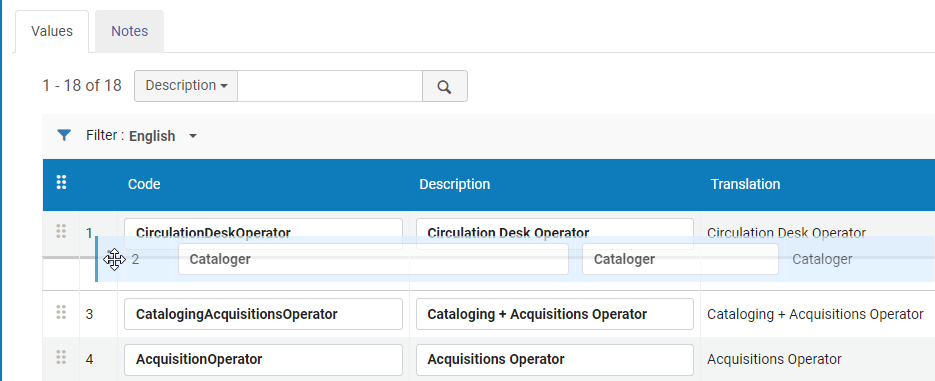Click the search text input box
The image size is (935, 381).
click(x=330, y=86)
